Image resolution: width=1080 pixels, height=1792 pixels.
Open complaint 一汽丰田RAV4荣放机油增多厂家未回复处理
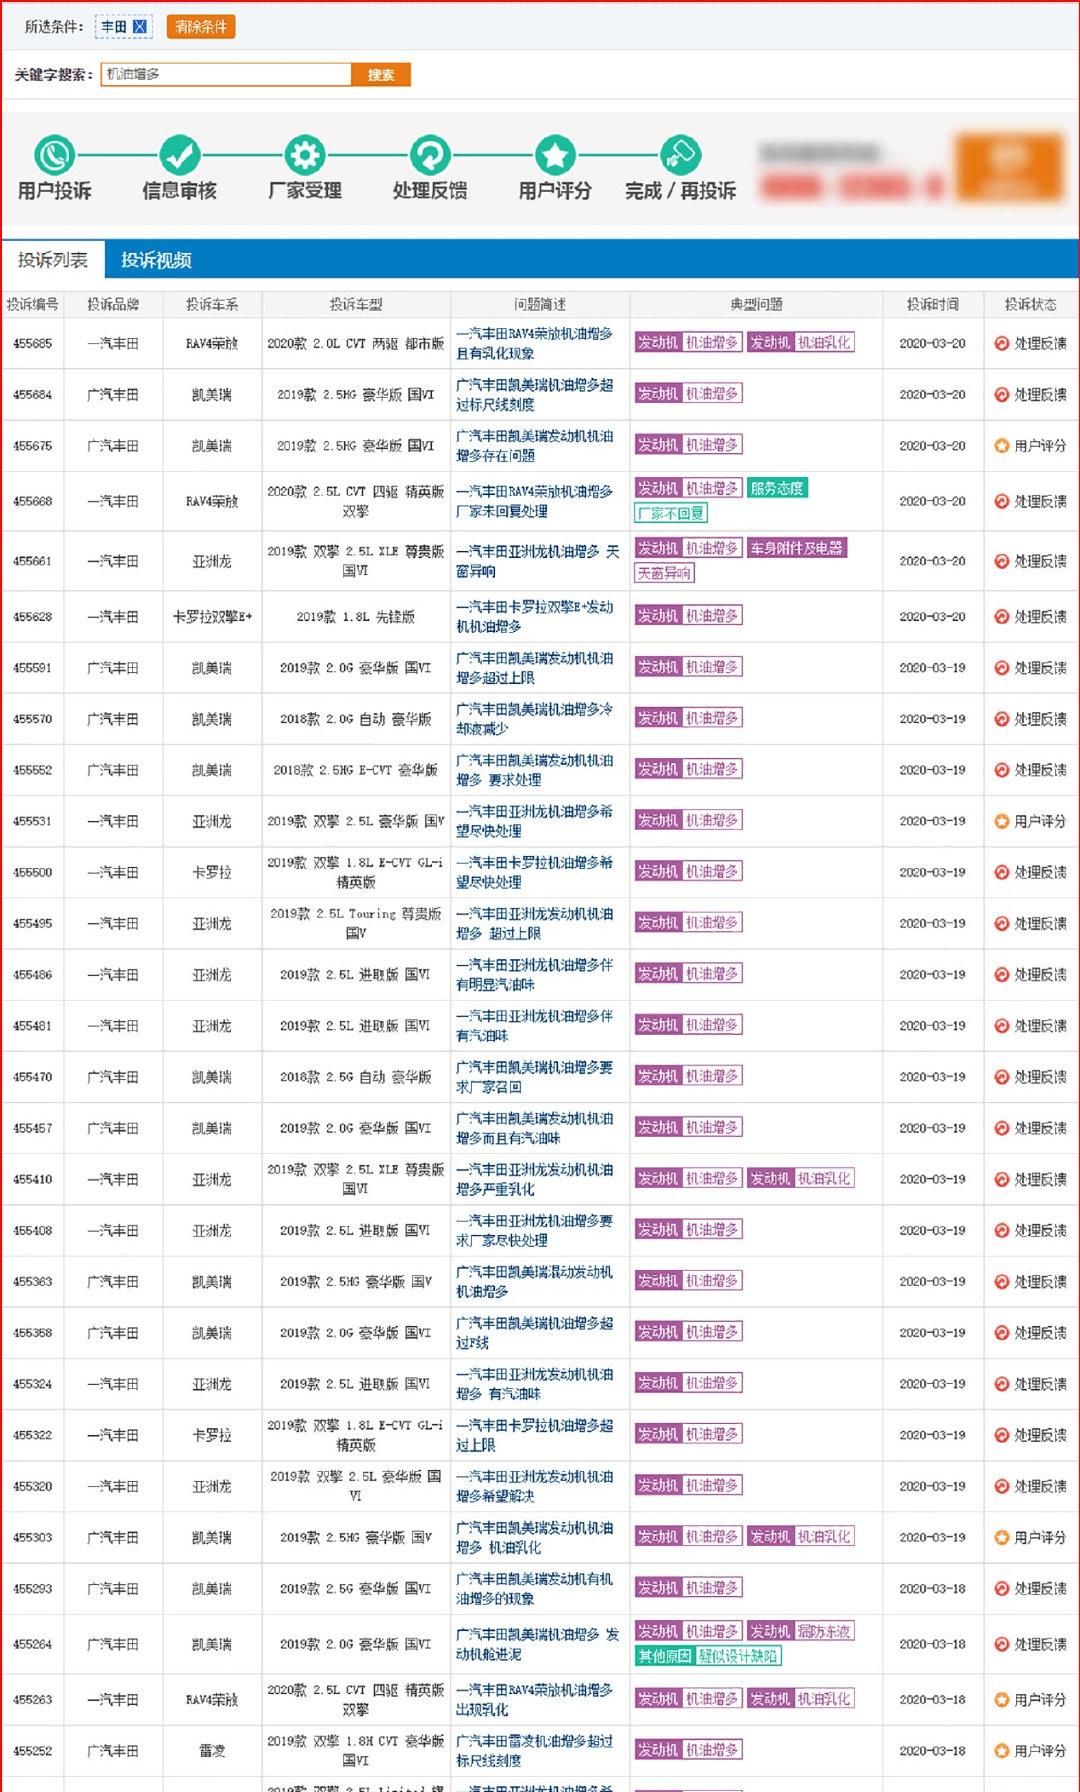534,501
